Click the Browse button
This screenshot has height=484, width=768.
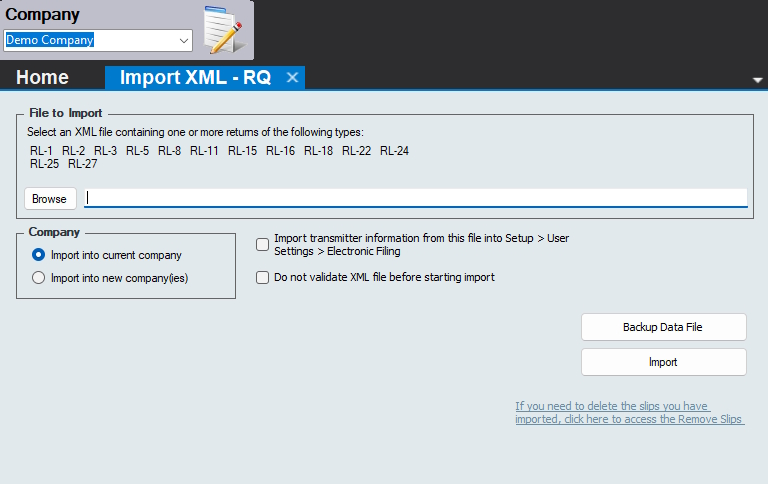coord(49,199)
